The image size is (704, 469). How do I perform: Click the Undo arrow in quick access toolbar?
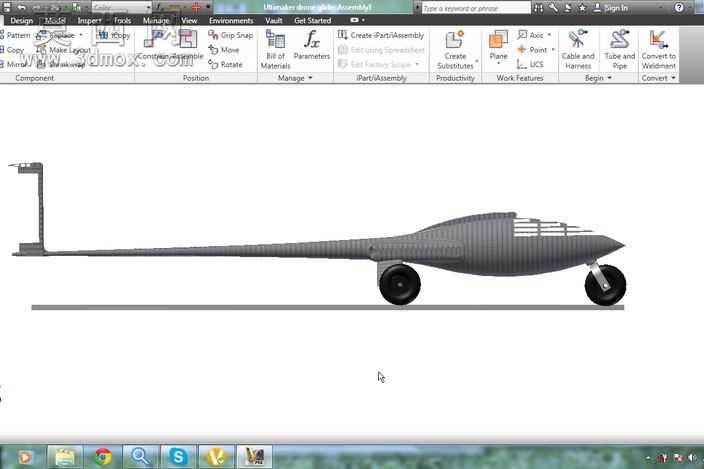21,8
